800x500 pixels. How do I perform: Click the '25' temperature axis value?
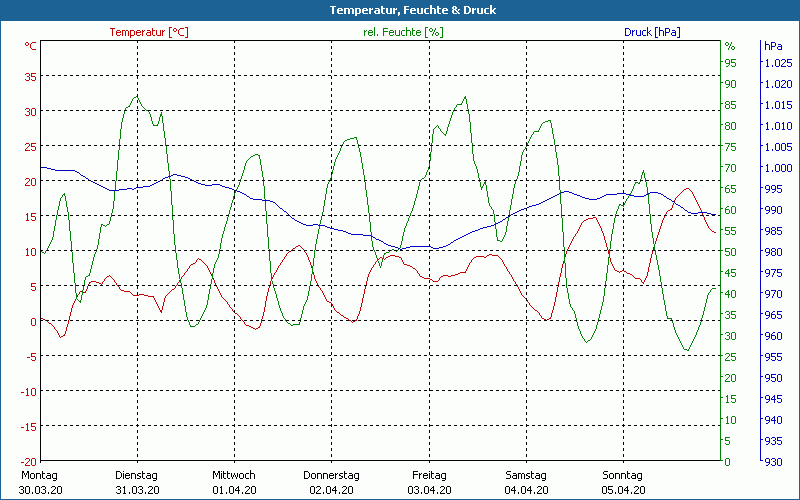pyautogui.click(x=31, y=147)
